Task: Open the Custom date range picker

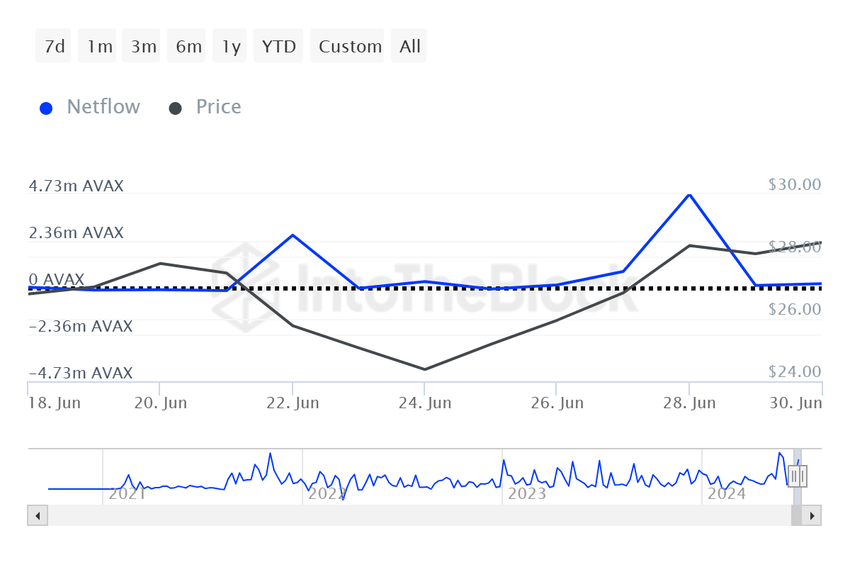Action: tap(350, 46)
